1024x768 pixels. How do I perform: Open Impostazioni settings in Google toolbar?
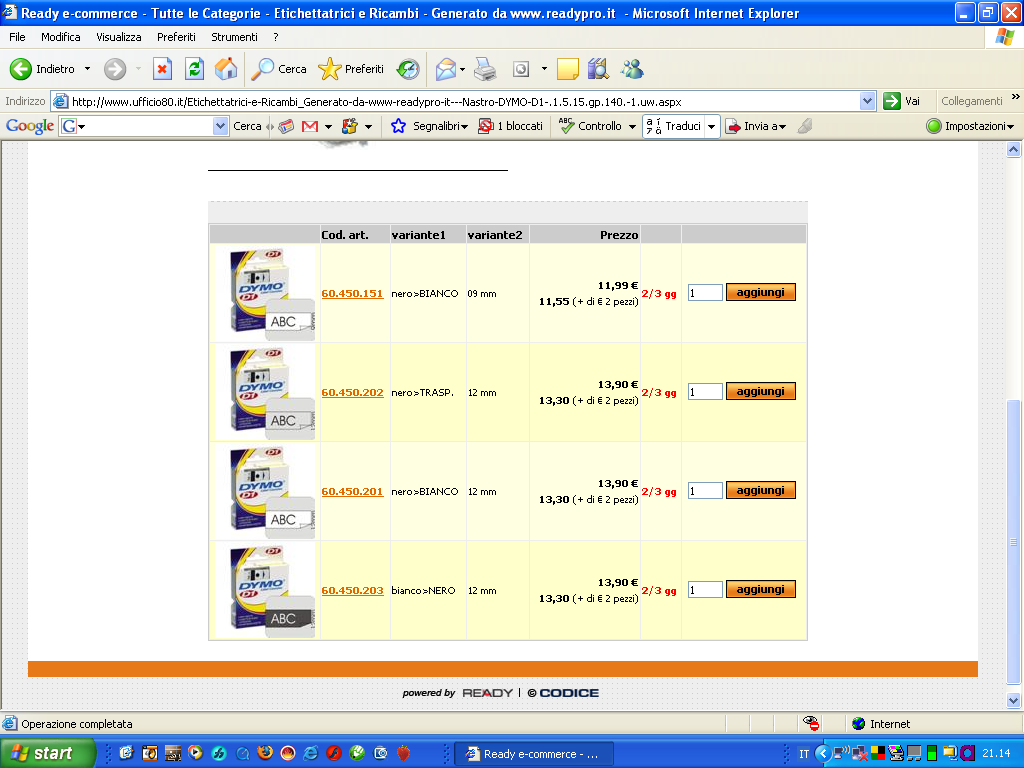click(x=970, y=126)
